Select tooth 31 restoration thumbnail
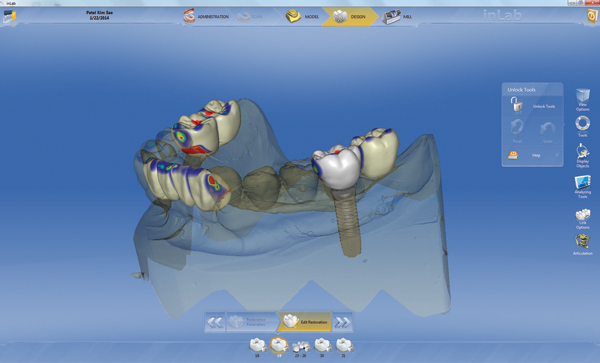This screenshot has height=363, width=600. 344,347
